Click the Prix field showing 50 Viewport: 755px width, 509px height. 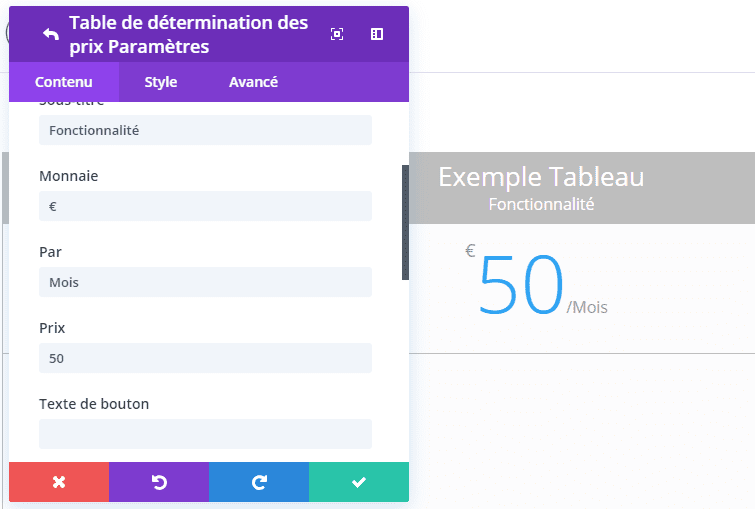(205, 358)
